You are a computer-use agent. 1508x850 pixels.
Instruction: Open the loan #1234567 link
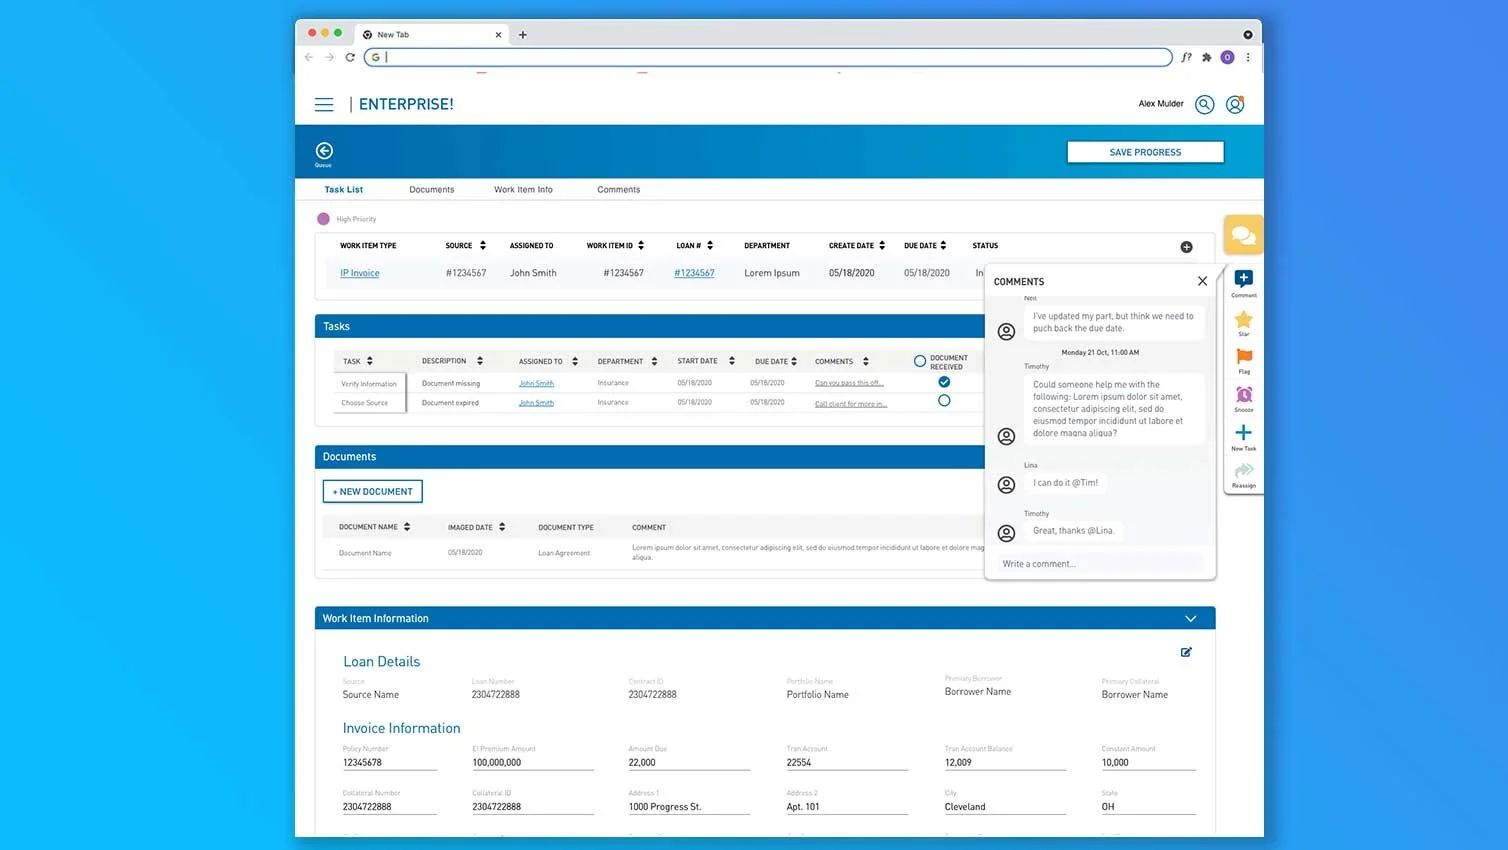coord(694,273)
